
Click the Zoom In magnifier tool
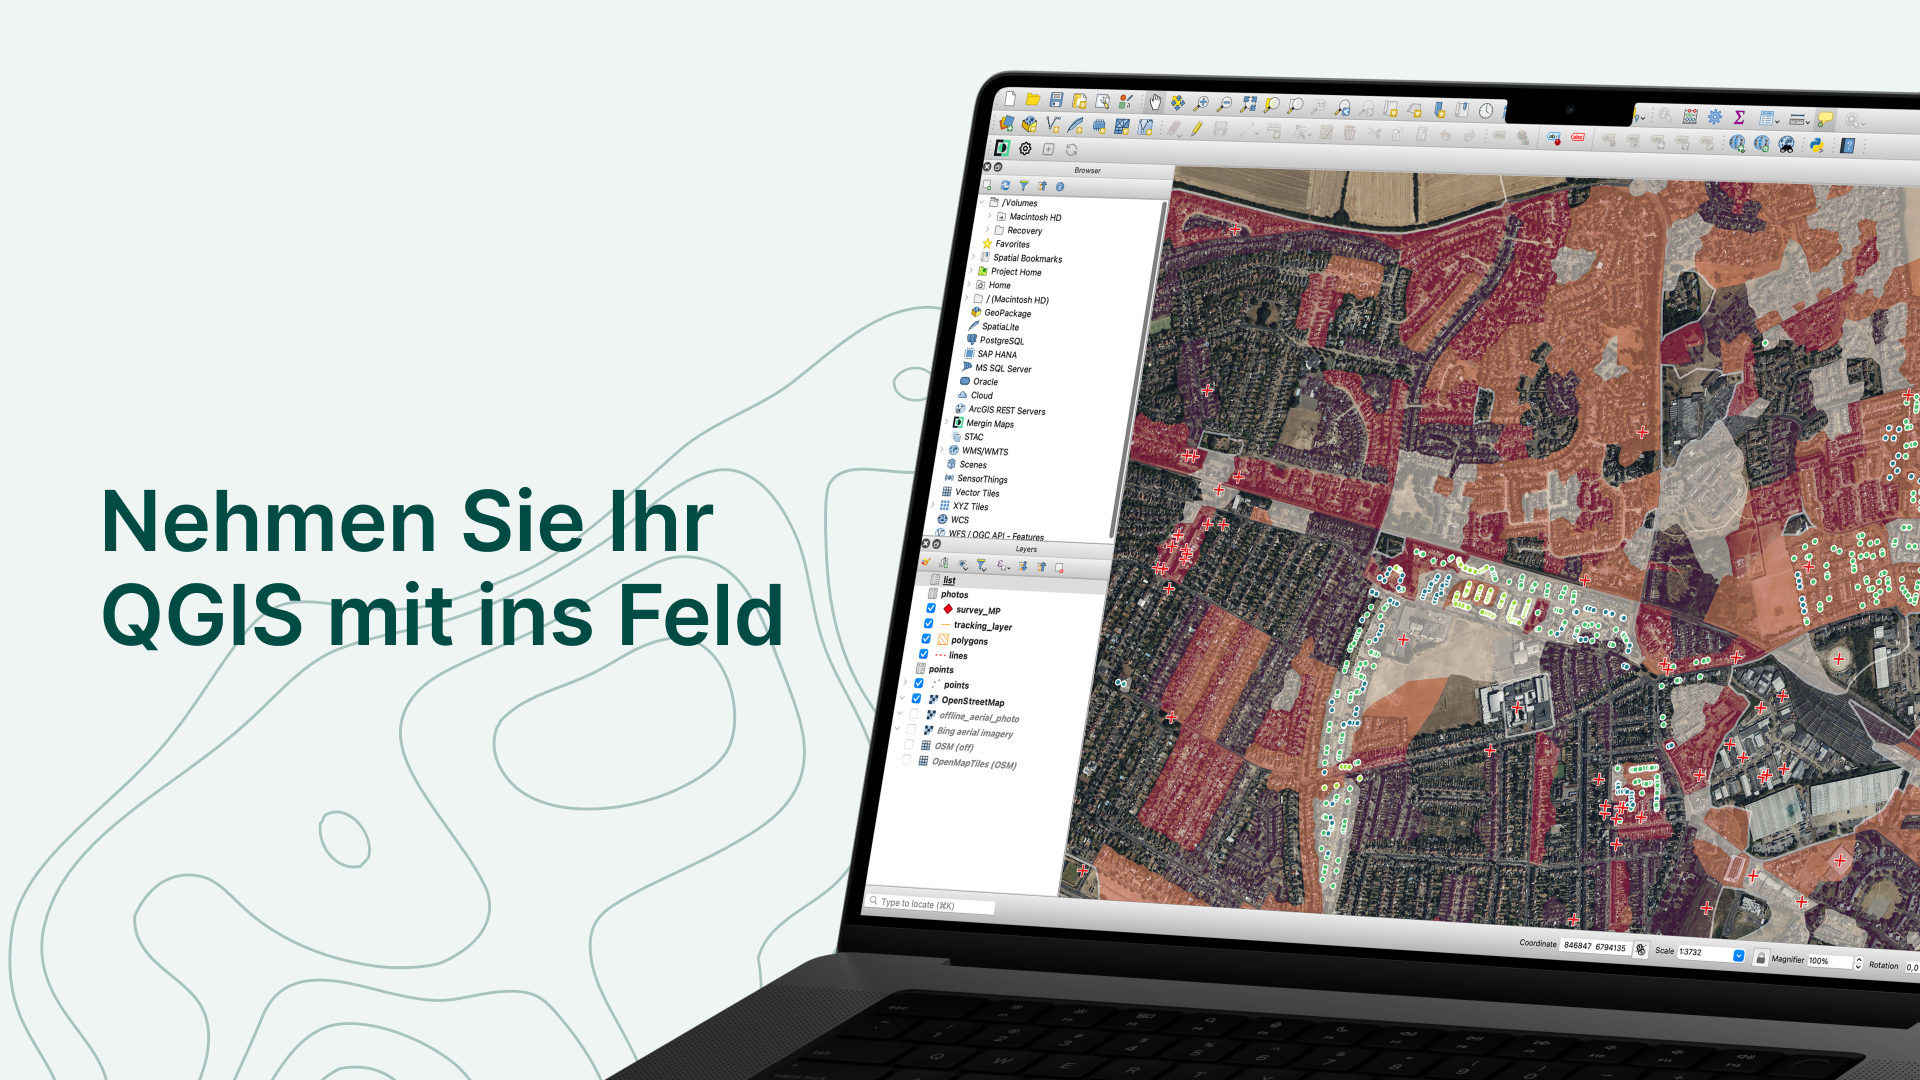[x=1201, y=103]
